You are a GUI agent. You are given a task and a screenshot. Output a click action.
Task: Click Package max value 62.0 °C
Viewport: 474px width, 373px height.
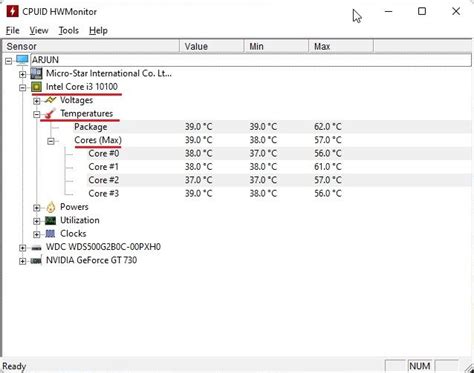pos(328,127)
